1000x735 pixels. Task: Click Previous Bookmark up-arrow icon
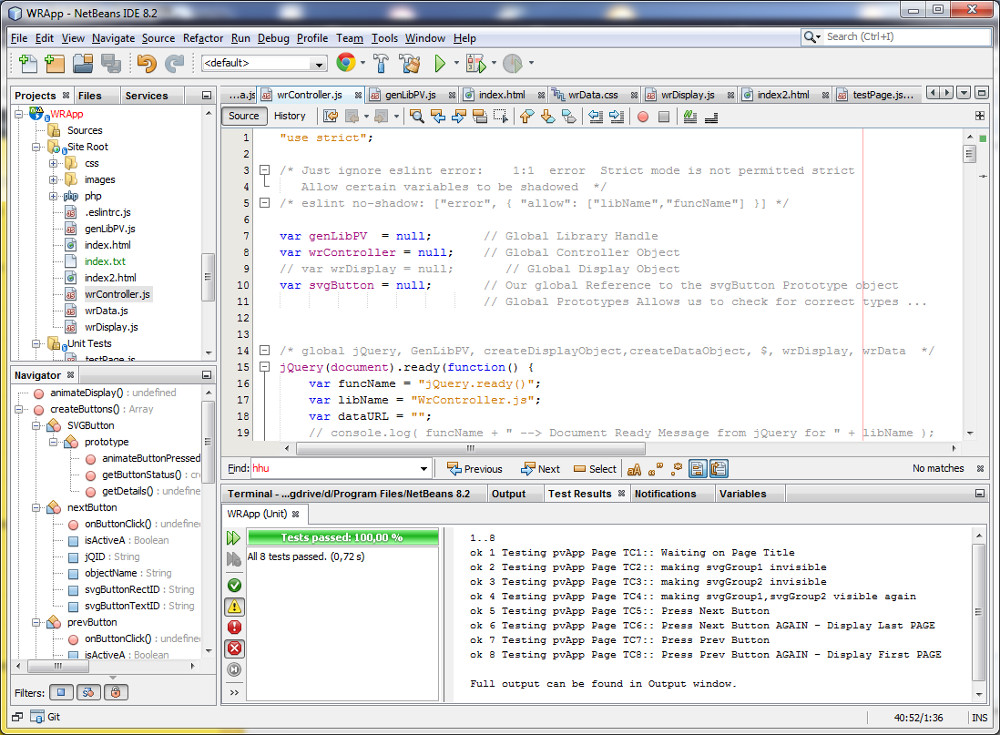(x=527, y=116)
